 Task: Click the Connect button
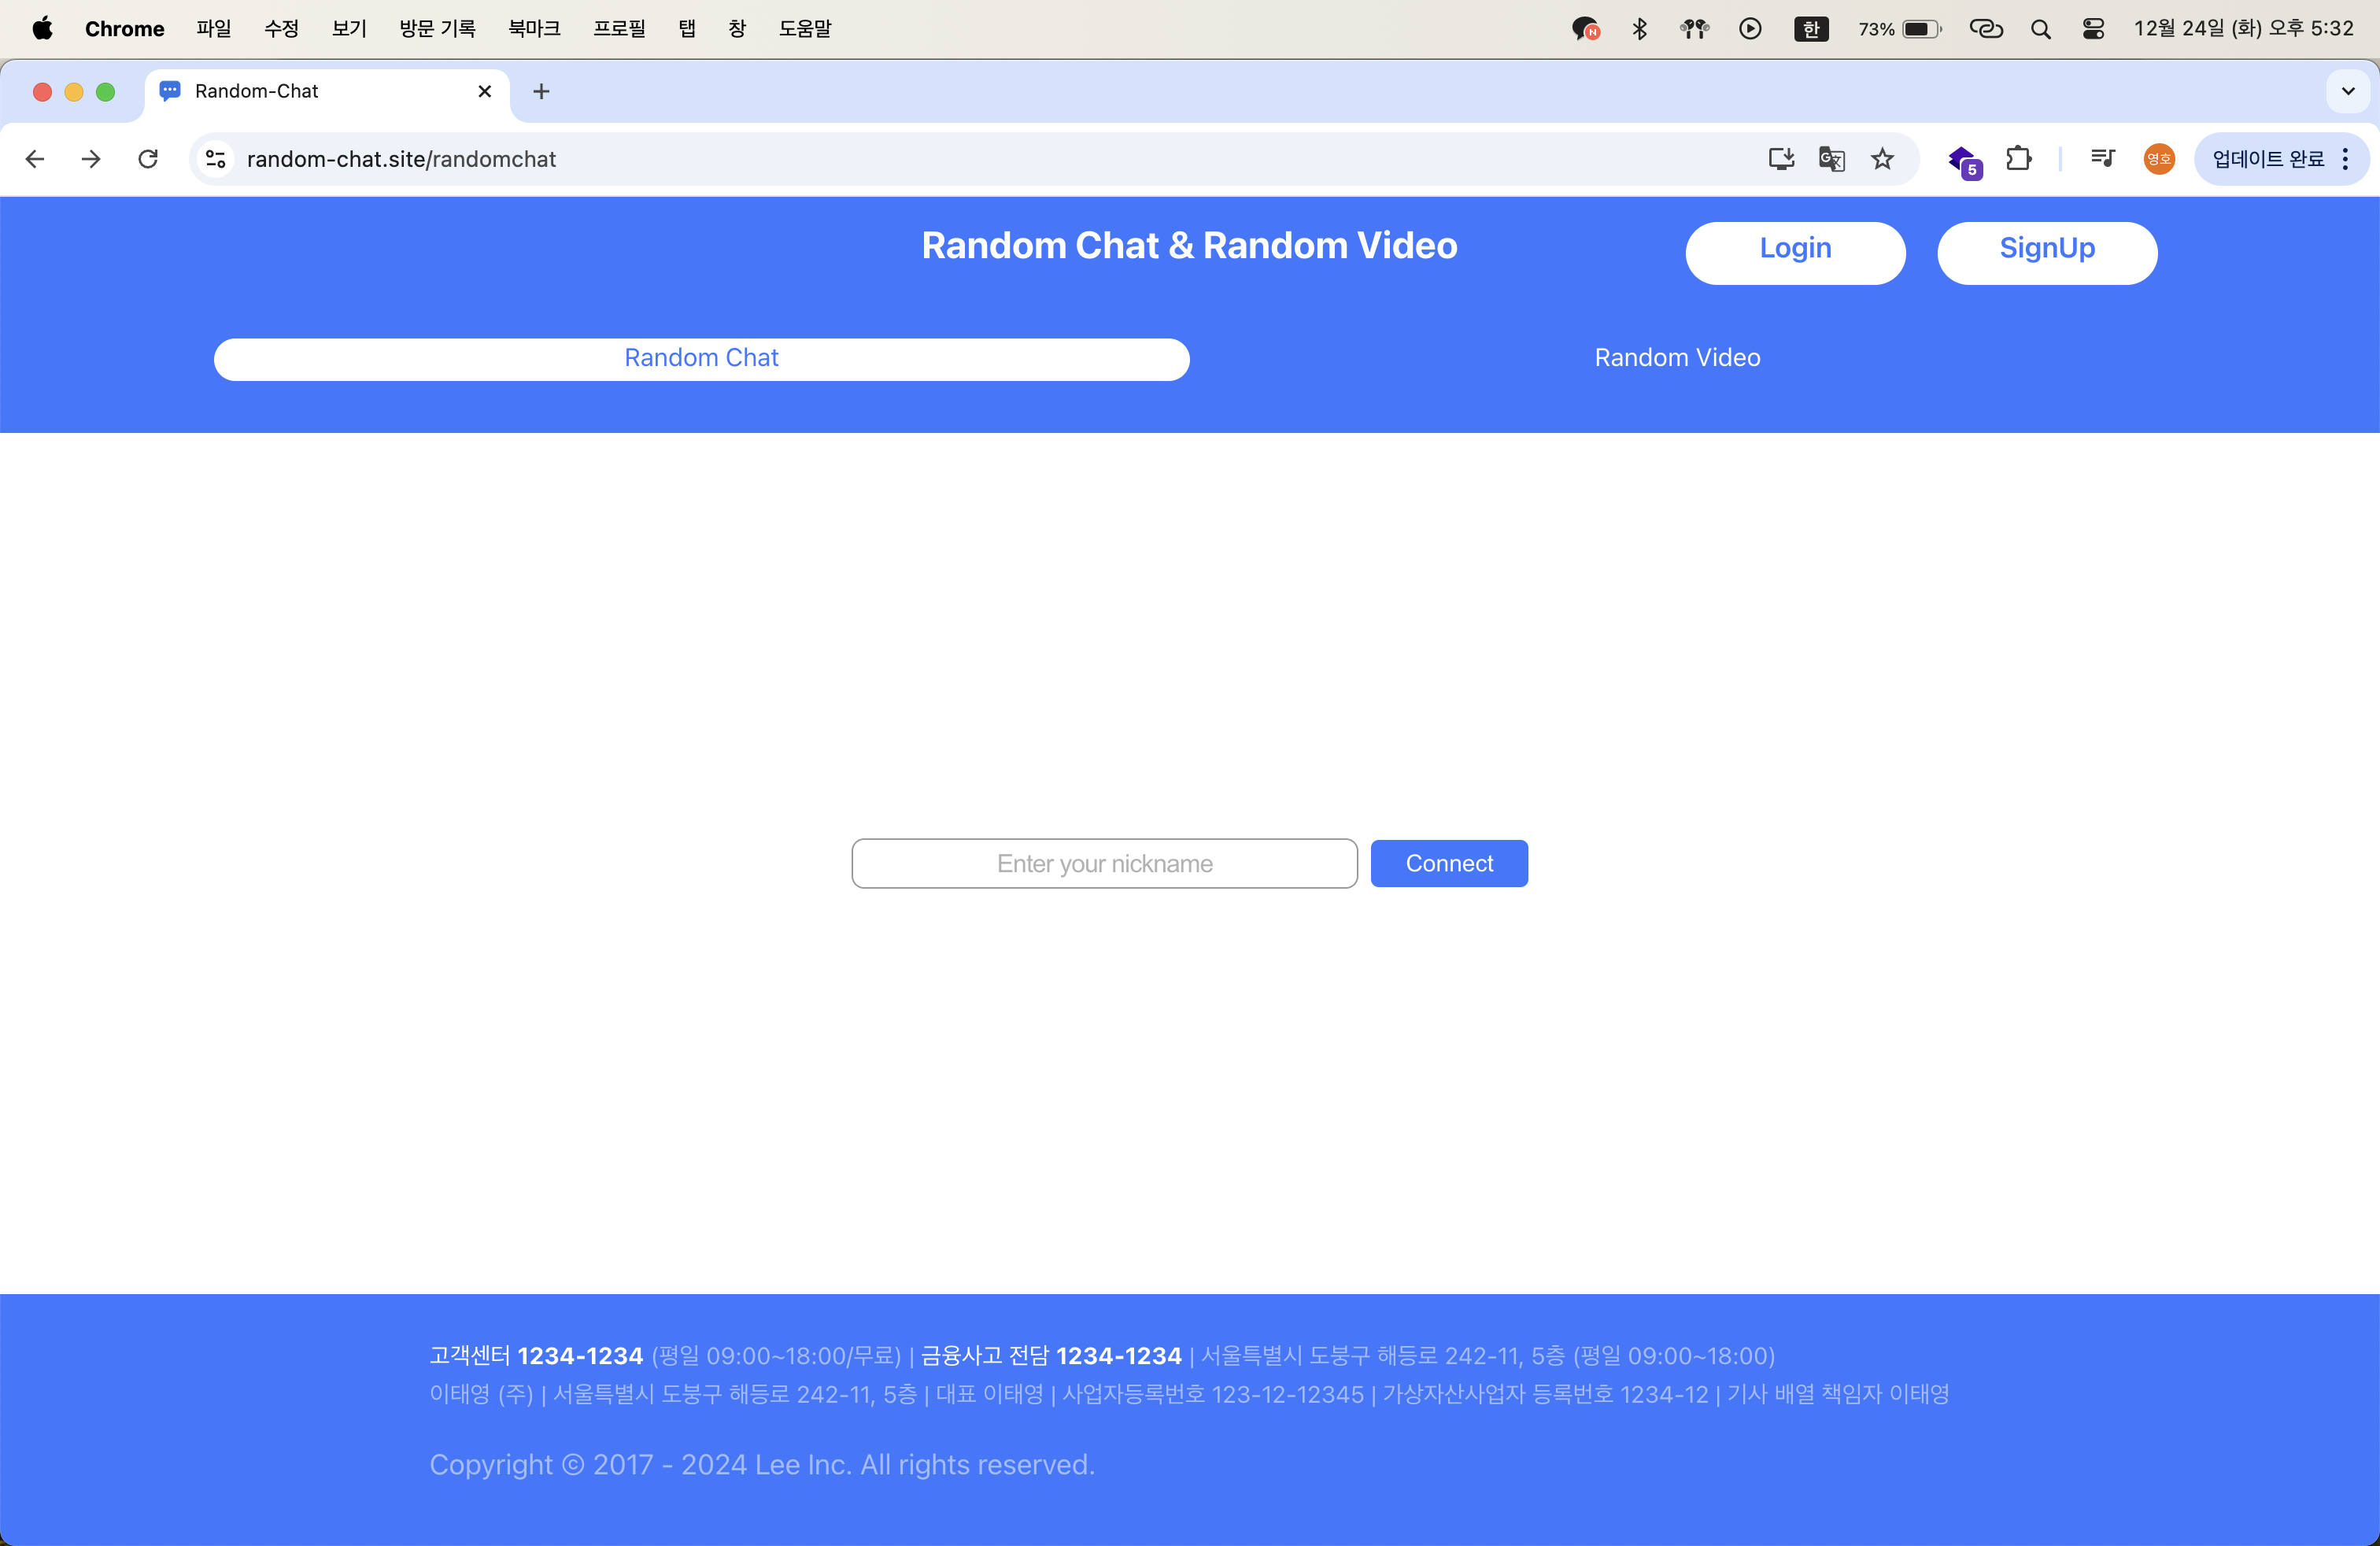(x=1449, y=863)
